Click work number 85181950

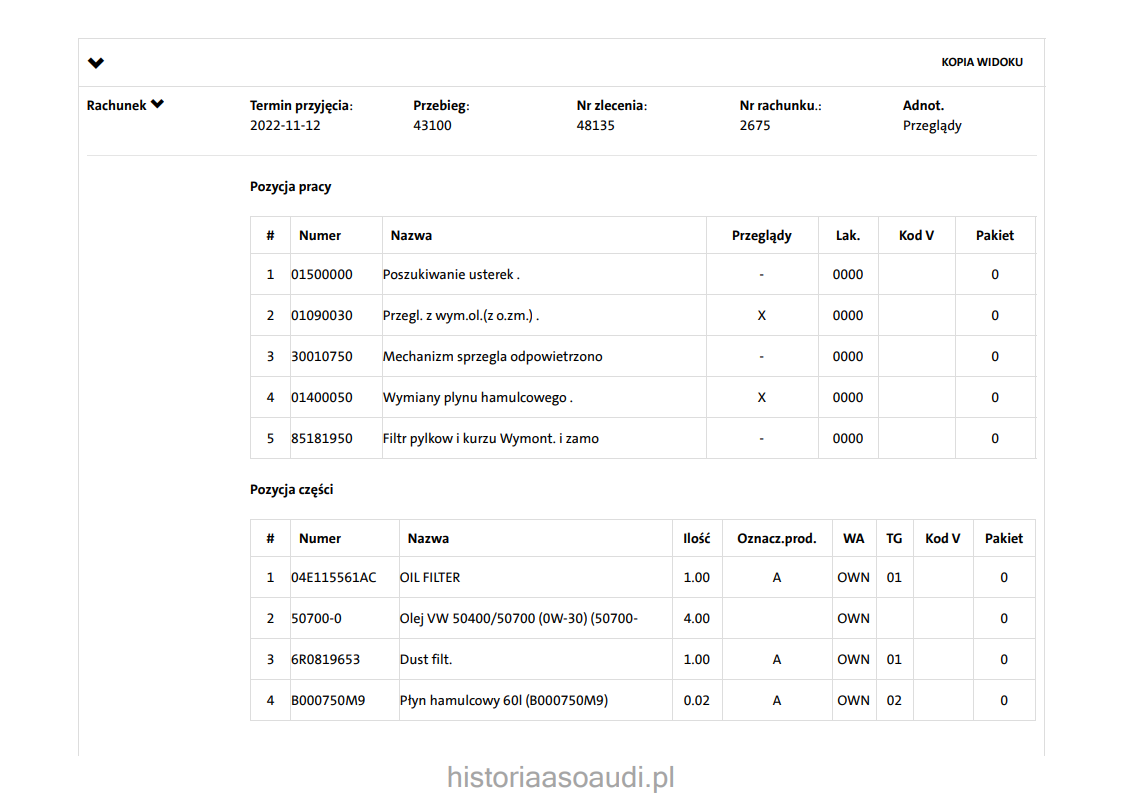(x=322, y=439)
